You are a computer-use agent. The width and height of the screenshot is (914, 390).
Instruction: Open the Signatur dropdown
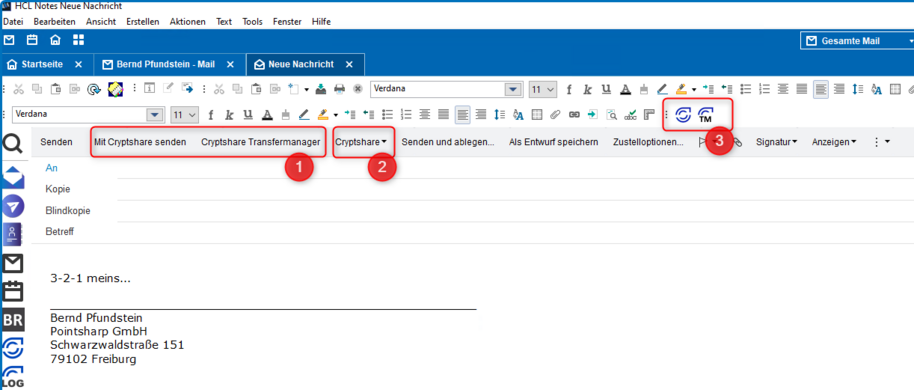tap(776, 142)
